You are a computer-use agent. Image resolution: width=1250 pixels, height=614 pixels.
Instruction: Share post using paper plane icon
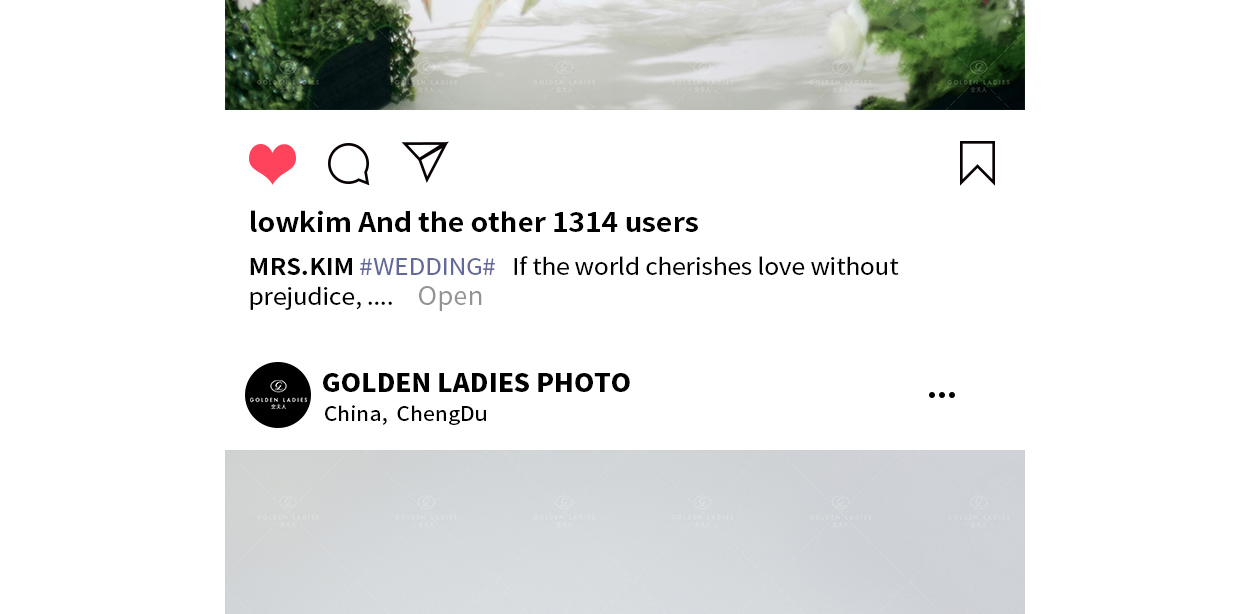425,162
